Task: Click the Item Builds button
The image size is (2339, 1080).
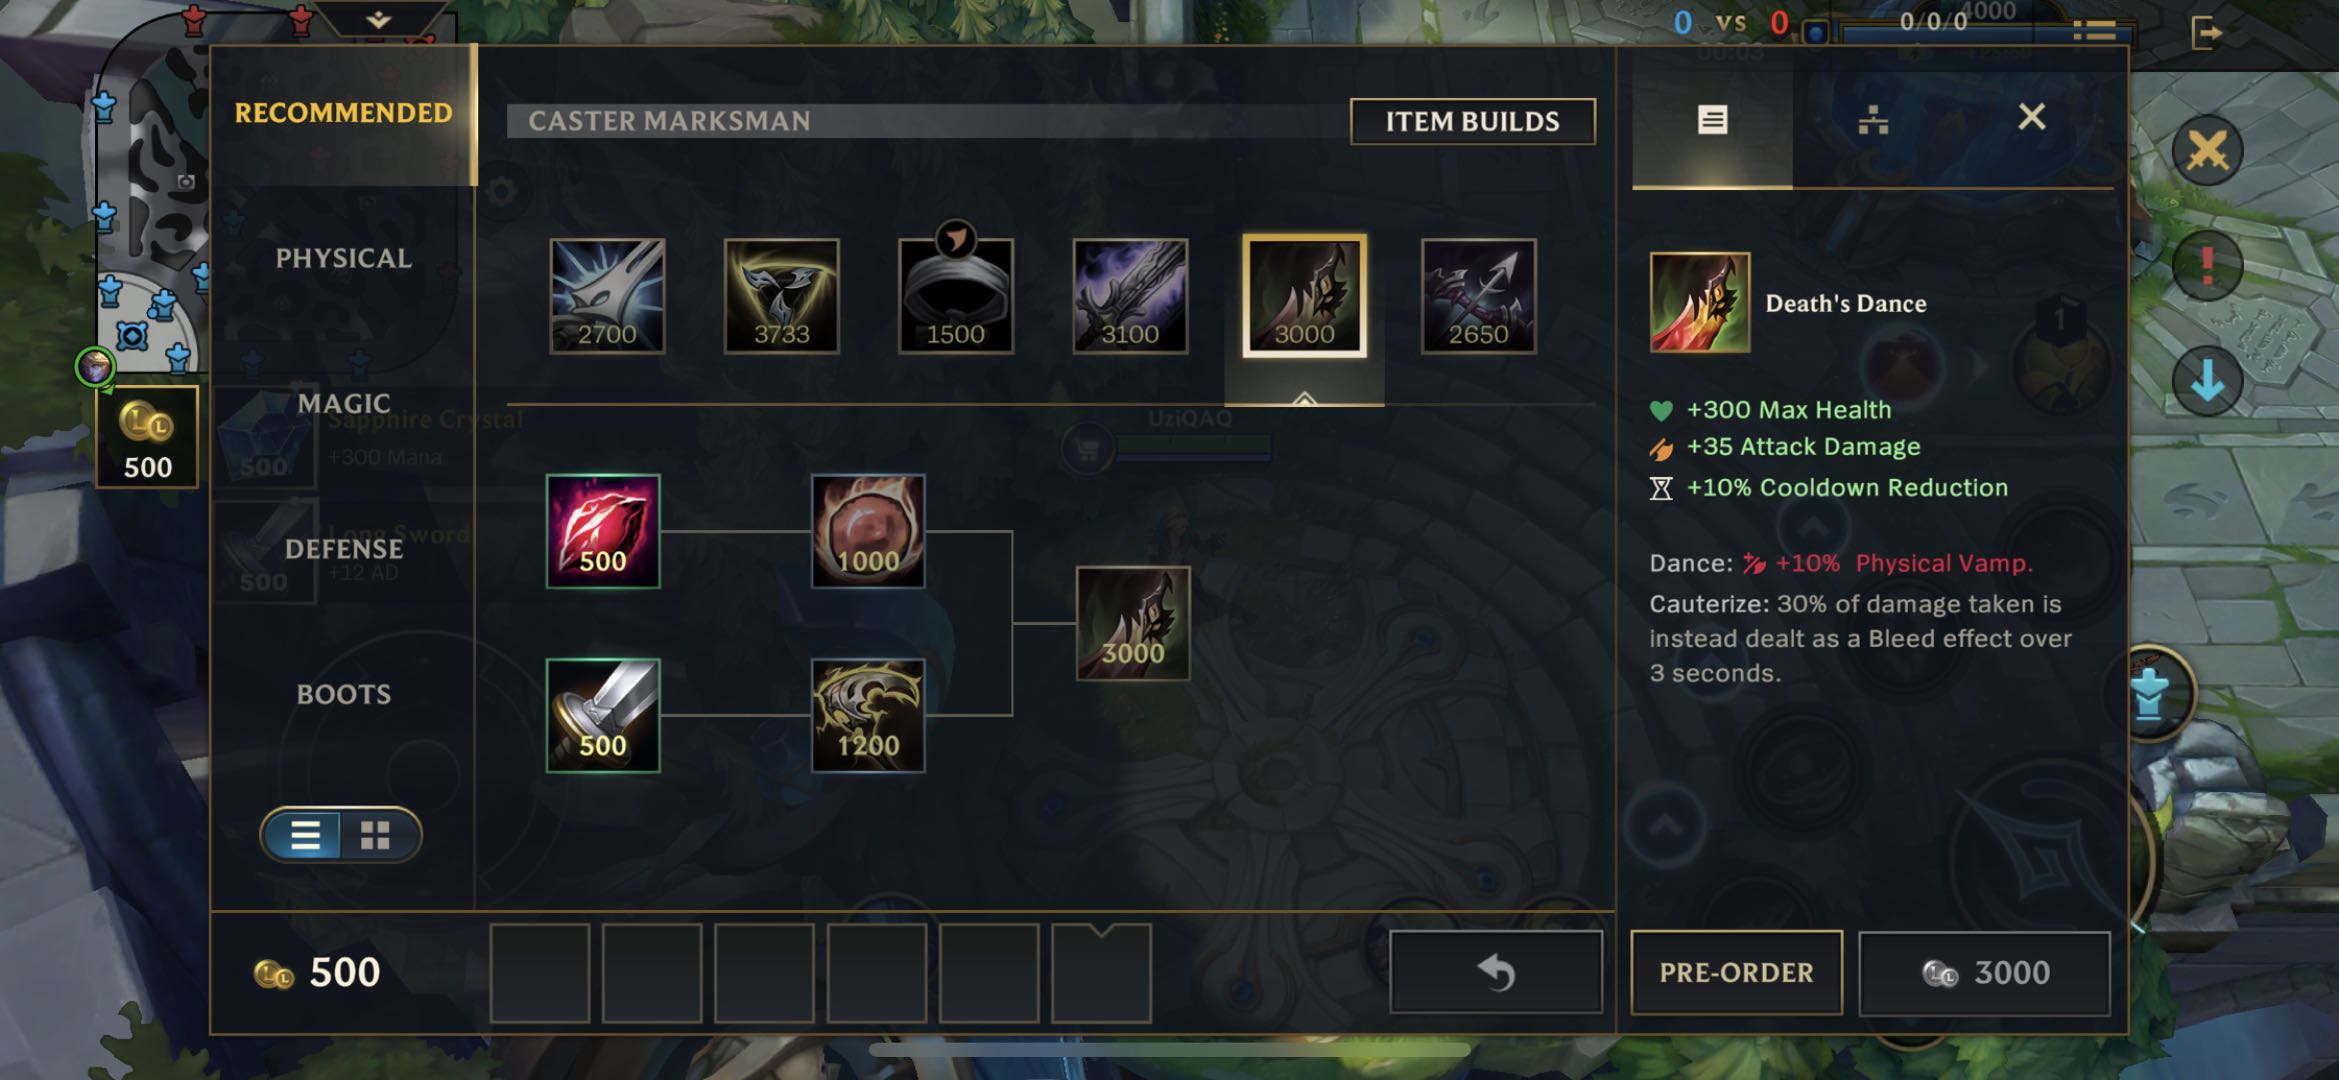Action: [1472, 121]
